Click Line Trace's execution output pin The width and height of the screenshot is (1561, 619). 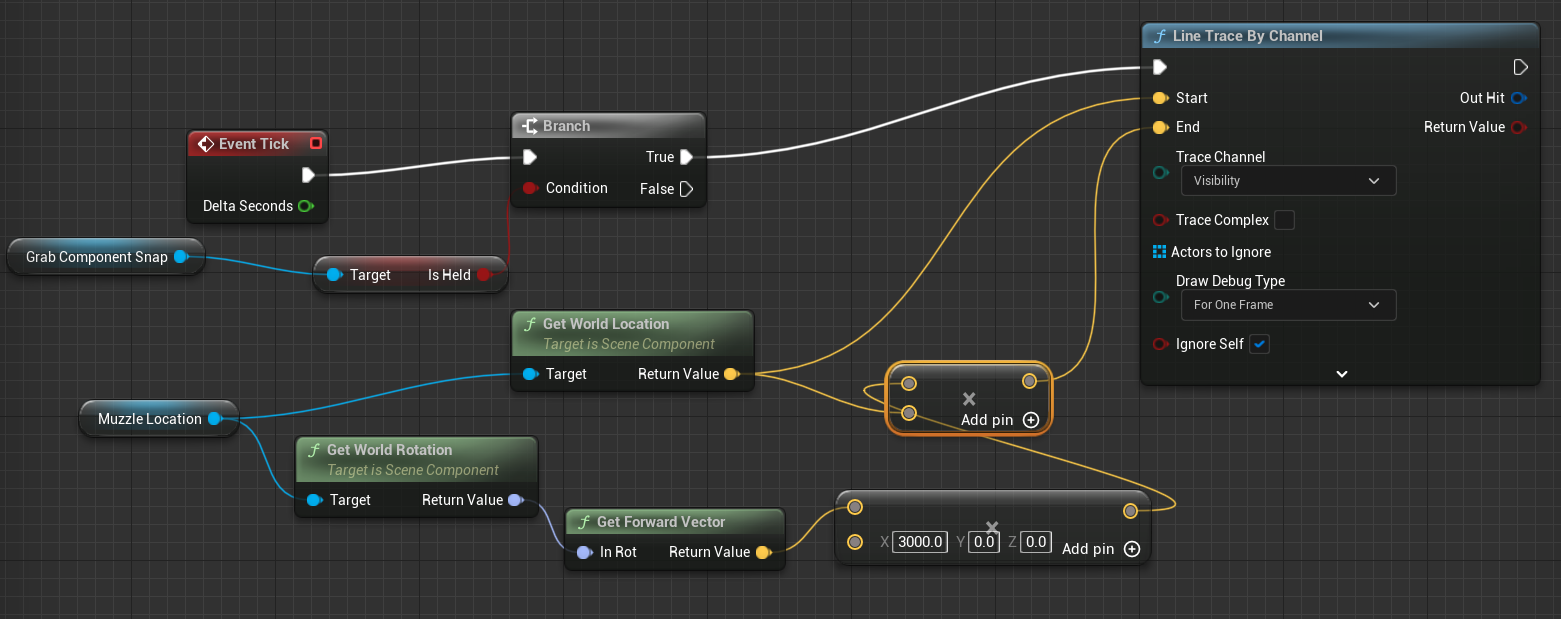tap(1520, 67)
